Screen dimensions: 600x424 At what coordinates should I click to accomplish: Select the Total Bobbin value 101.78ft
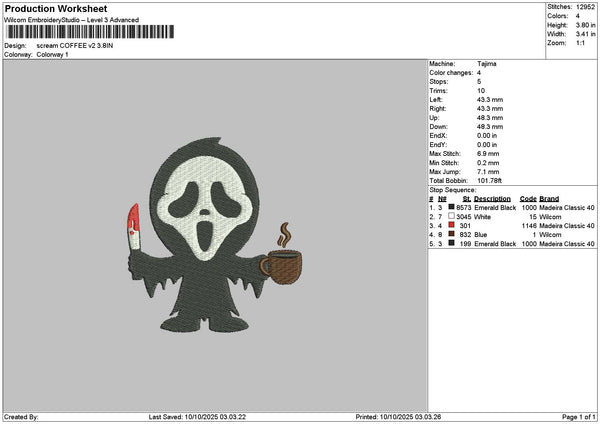[489, 181]
